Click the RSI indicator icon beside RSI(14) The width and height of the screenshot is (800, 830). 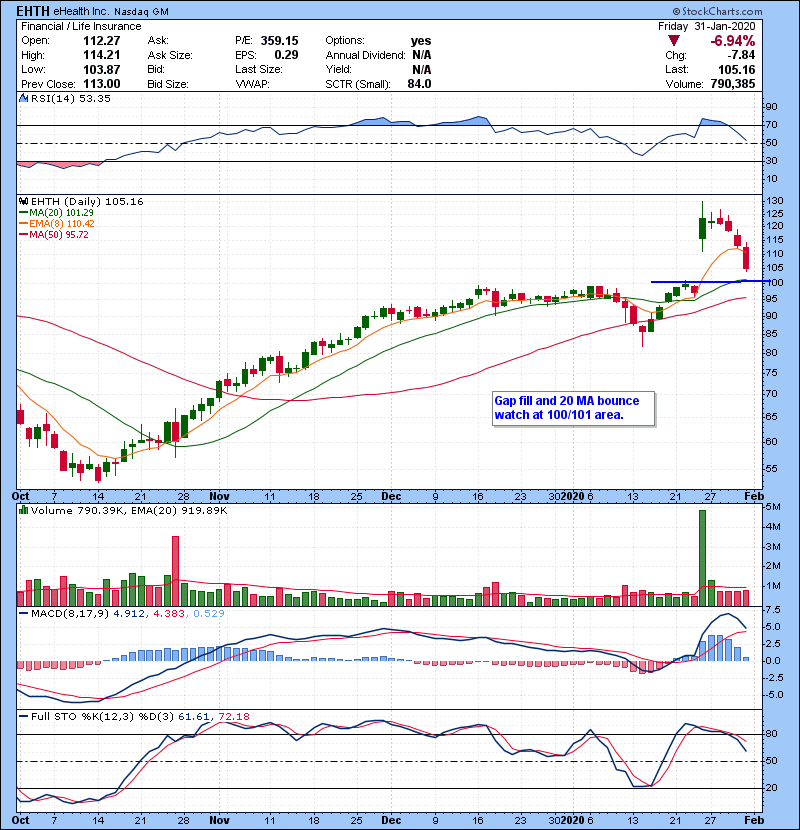click(23, 98)
